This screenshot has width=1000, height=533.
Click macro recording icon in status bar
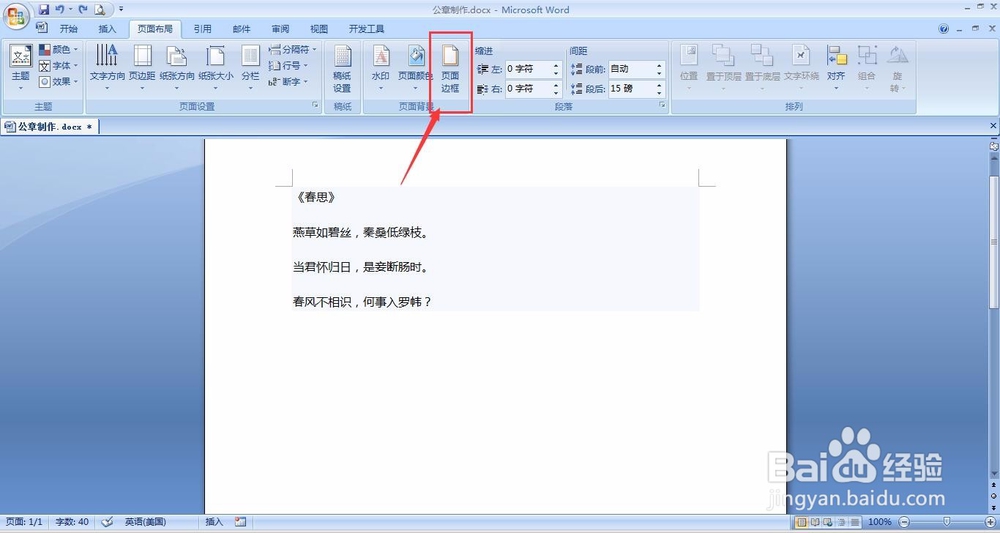[240, 522]
